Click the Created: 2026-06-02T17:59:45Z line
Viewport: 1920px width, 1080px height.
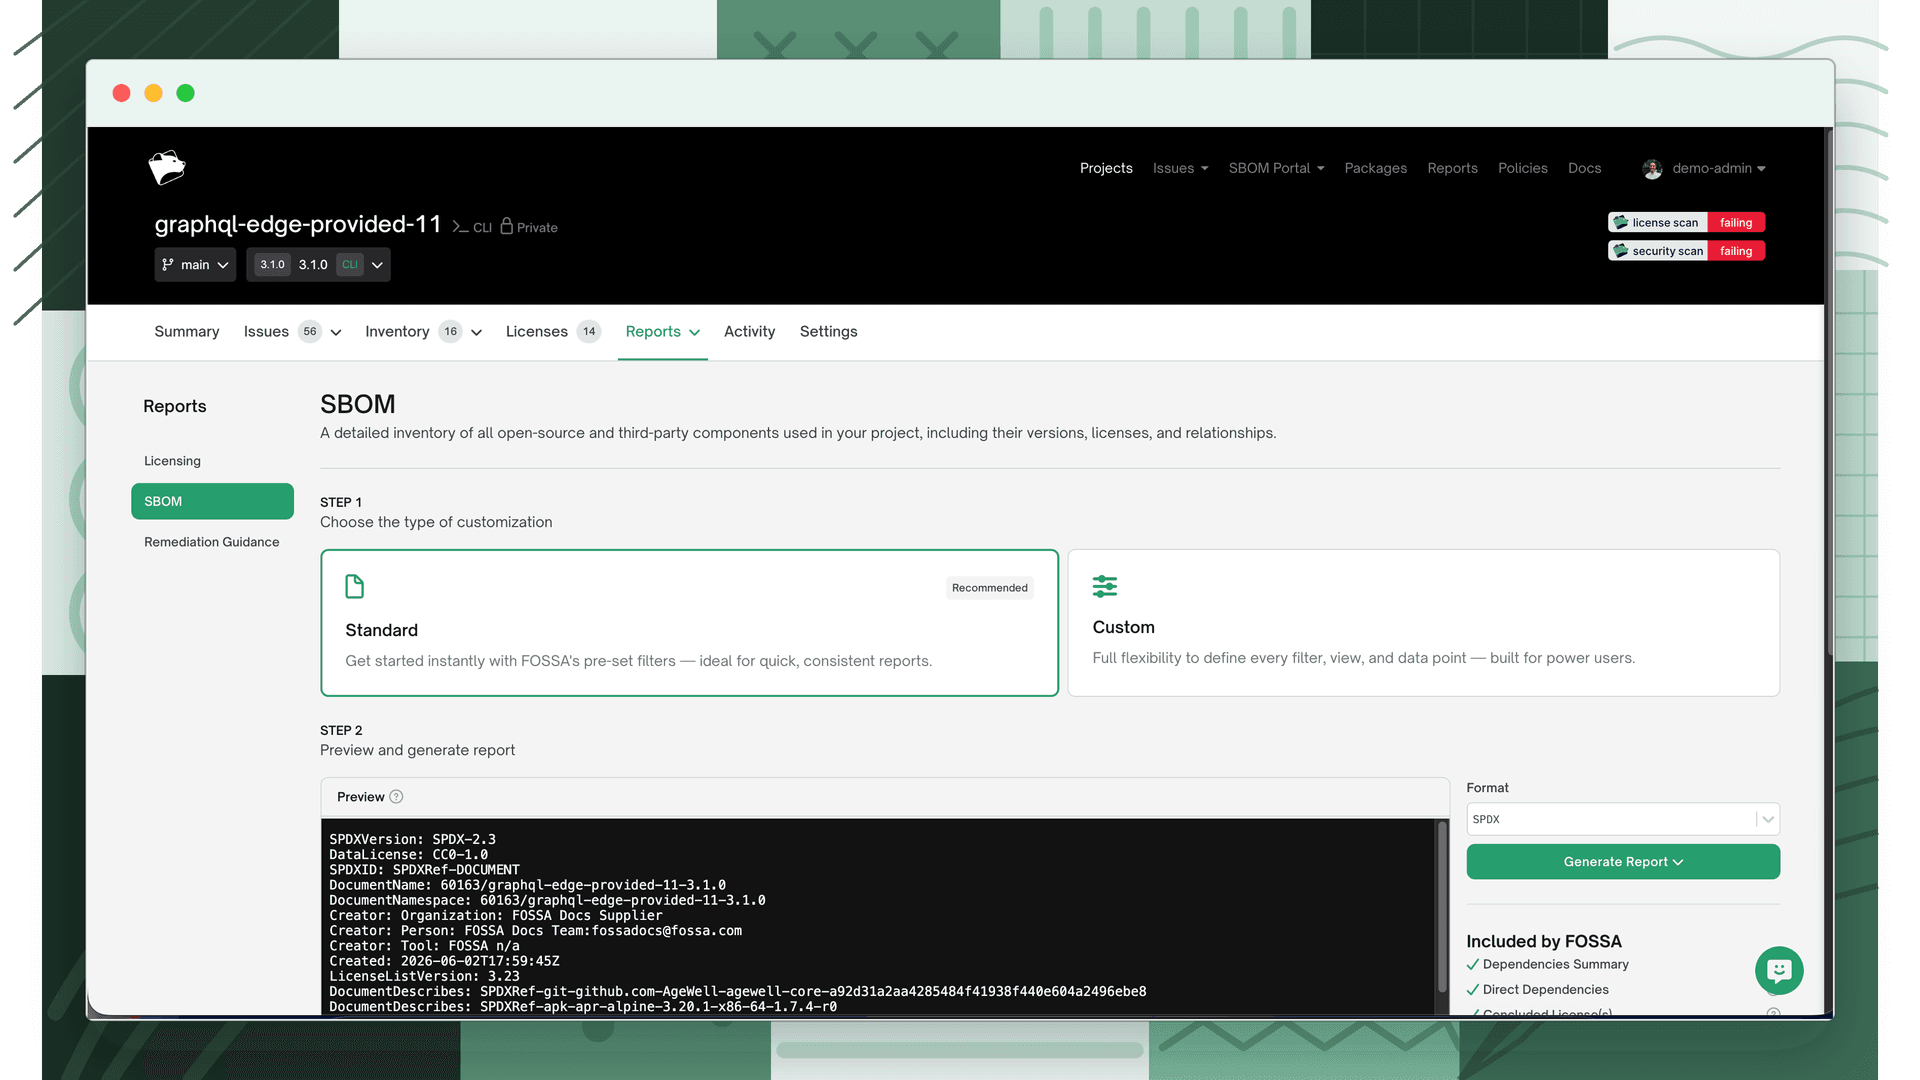pyautogui.click(x=444, y=961)
